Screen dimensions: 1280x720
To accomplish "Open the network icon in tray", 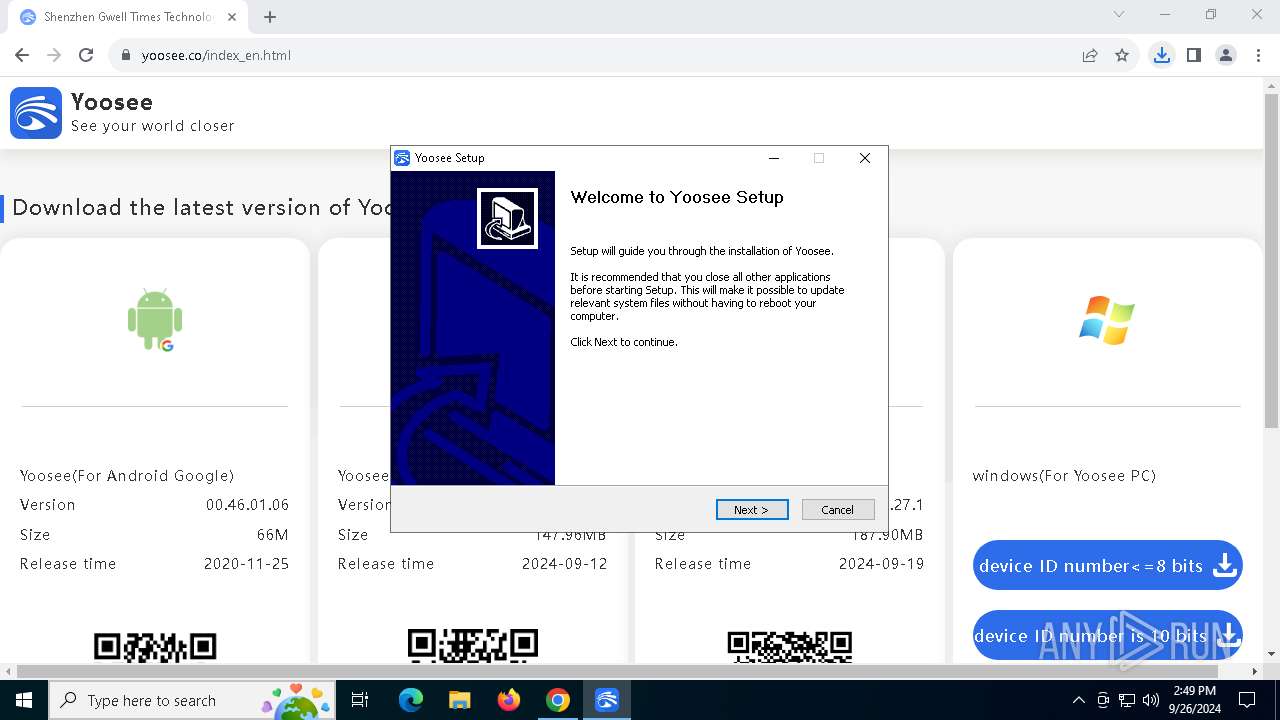I will pyautogui.click(x=1127, y=700).
